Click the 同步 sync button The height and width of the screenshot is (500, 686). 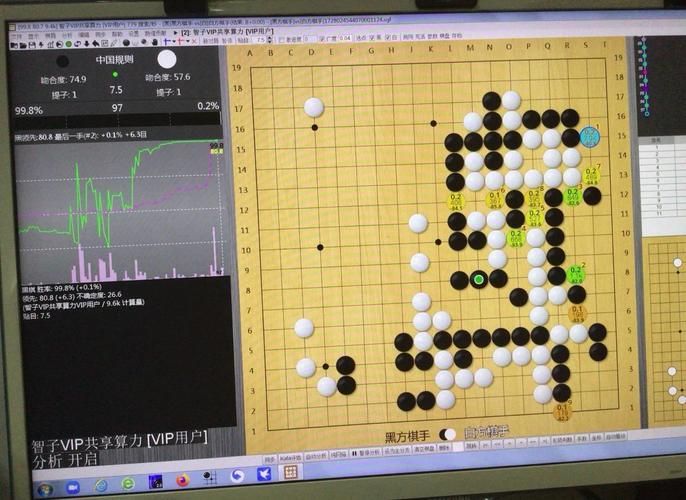tap(270, 459)
